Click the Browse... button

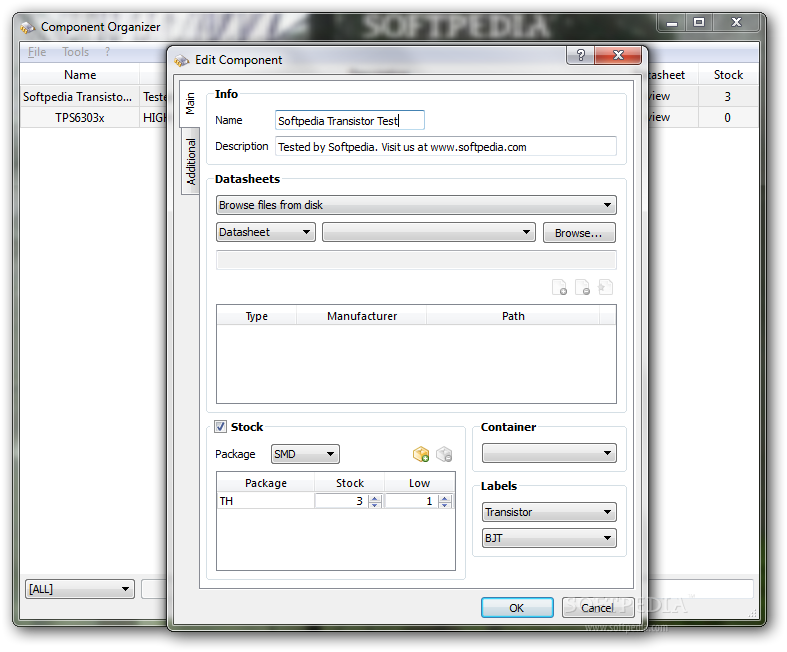579,233
